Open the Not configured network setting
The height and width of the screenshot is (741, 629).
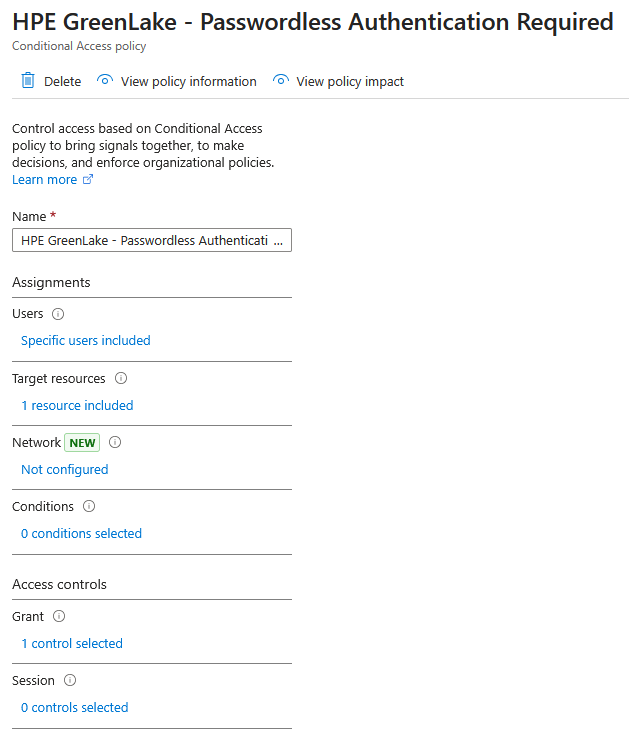tap(65, 469)
